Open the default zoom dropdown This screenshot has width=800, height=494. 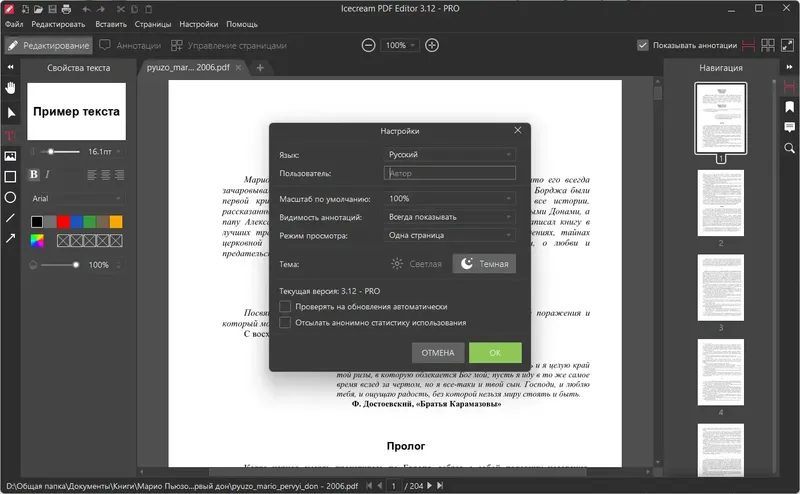pyautogui.click(x=449, y=199)
